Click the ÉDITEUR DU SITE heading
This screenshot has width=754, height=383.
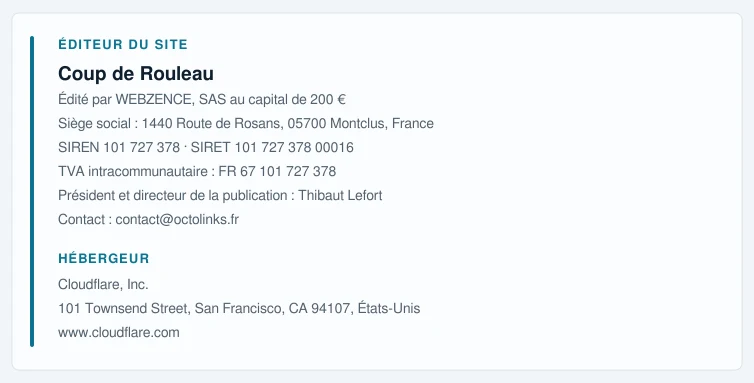click(x=123, y=44)
